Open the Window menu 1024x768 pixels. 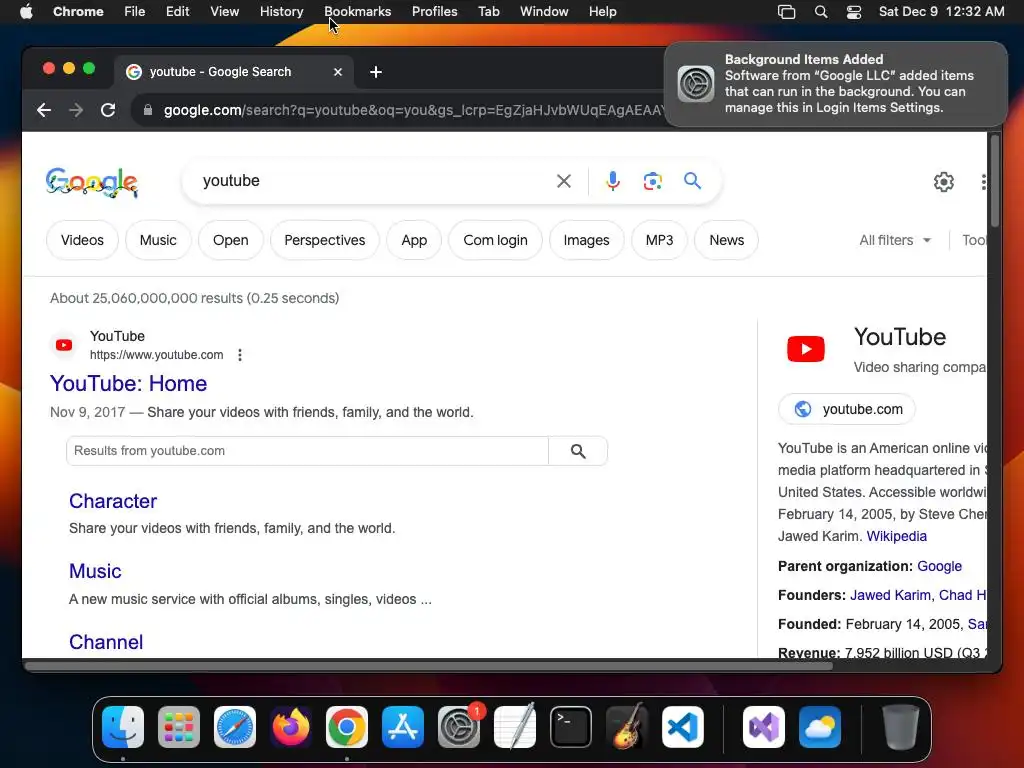click(544, 12)
